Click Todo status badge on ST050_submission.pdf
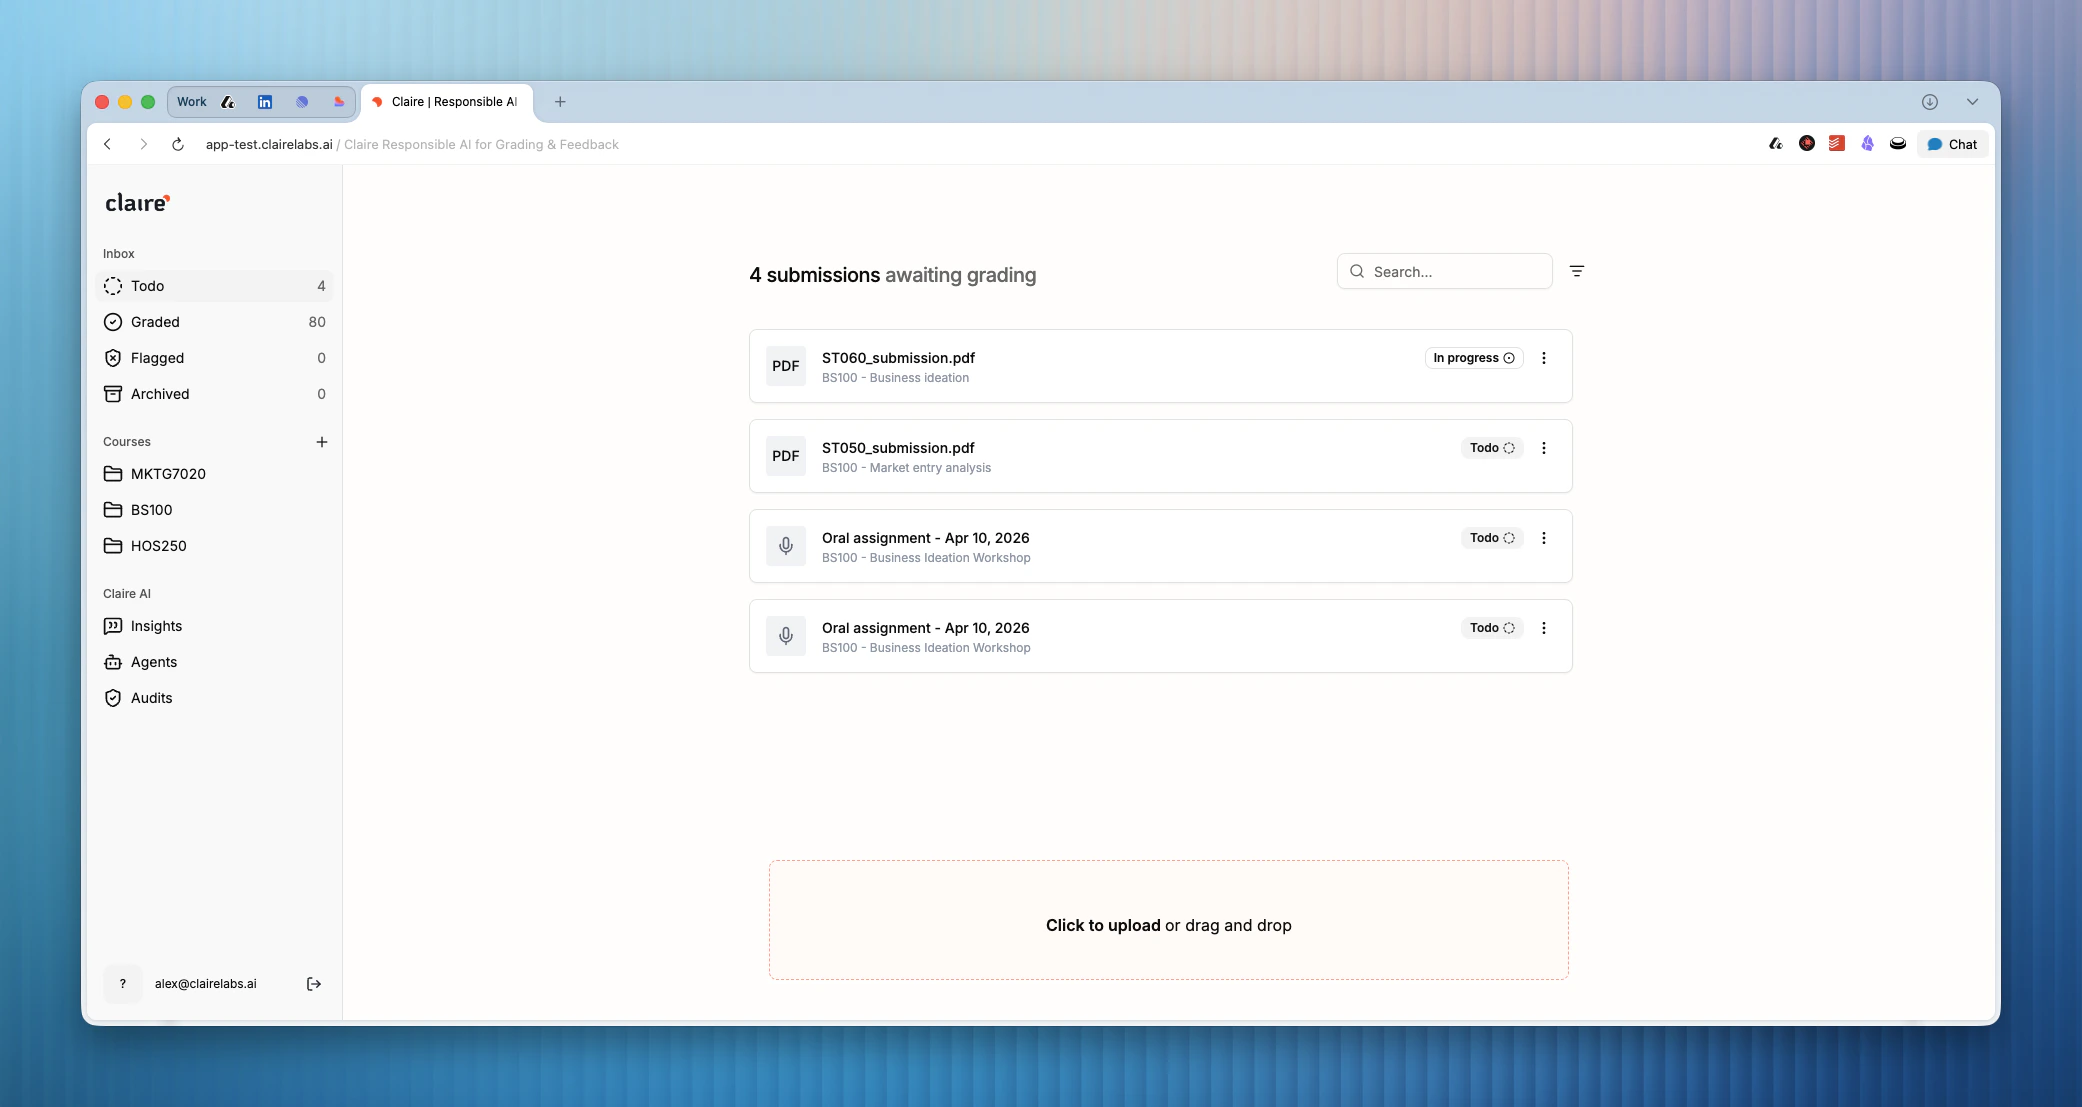2082x1107 pixels. coord(1491,448)
